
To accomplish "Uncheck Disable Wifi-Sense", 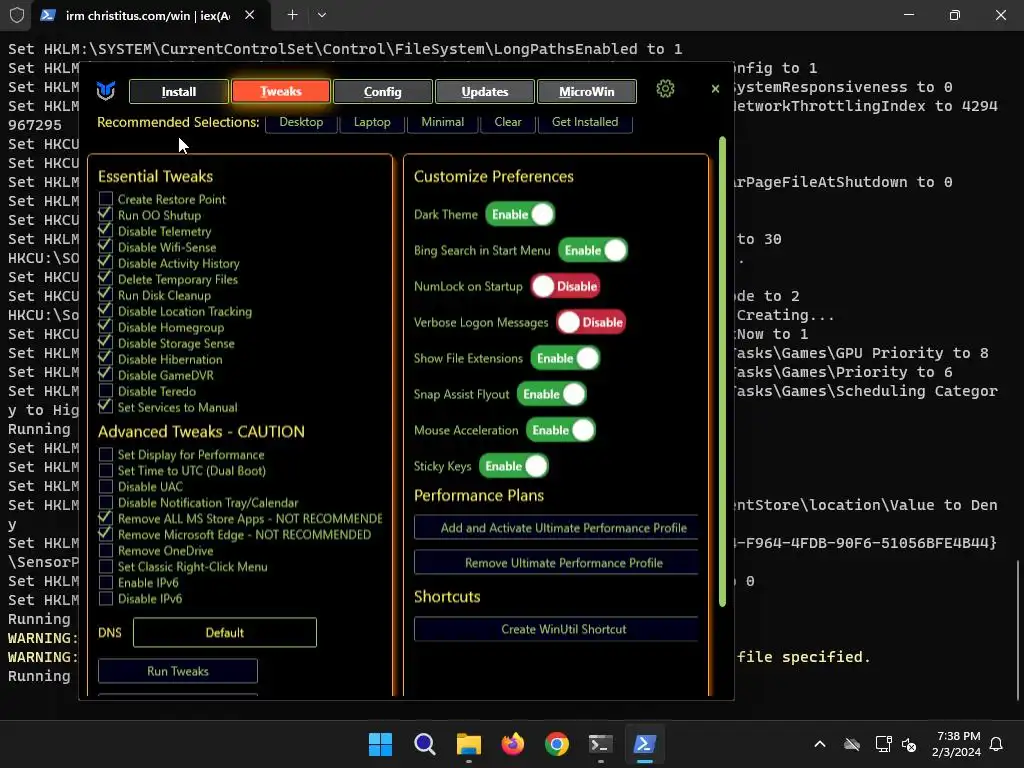I will [106, 247].
